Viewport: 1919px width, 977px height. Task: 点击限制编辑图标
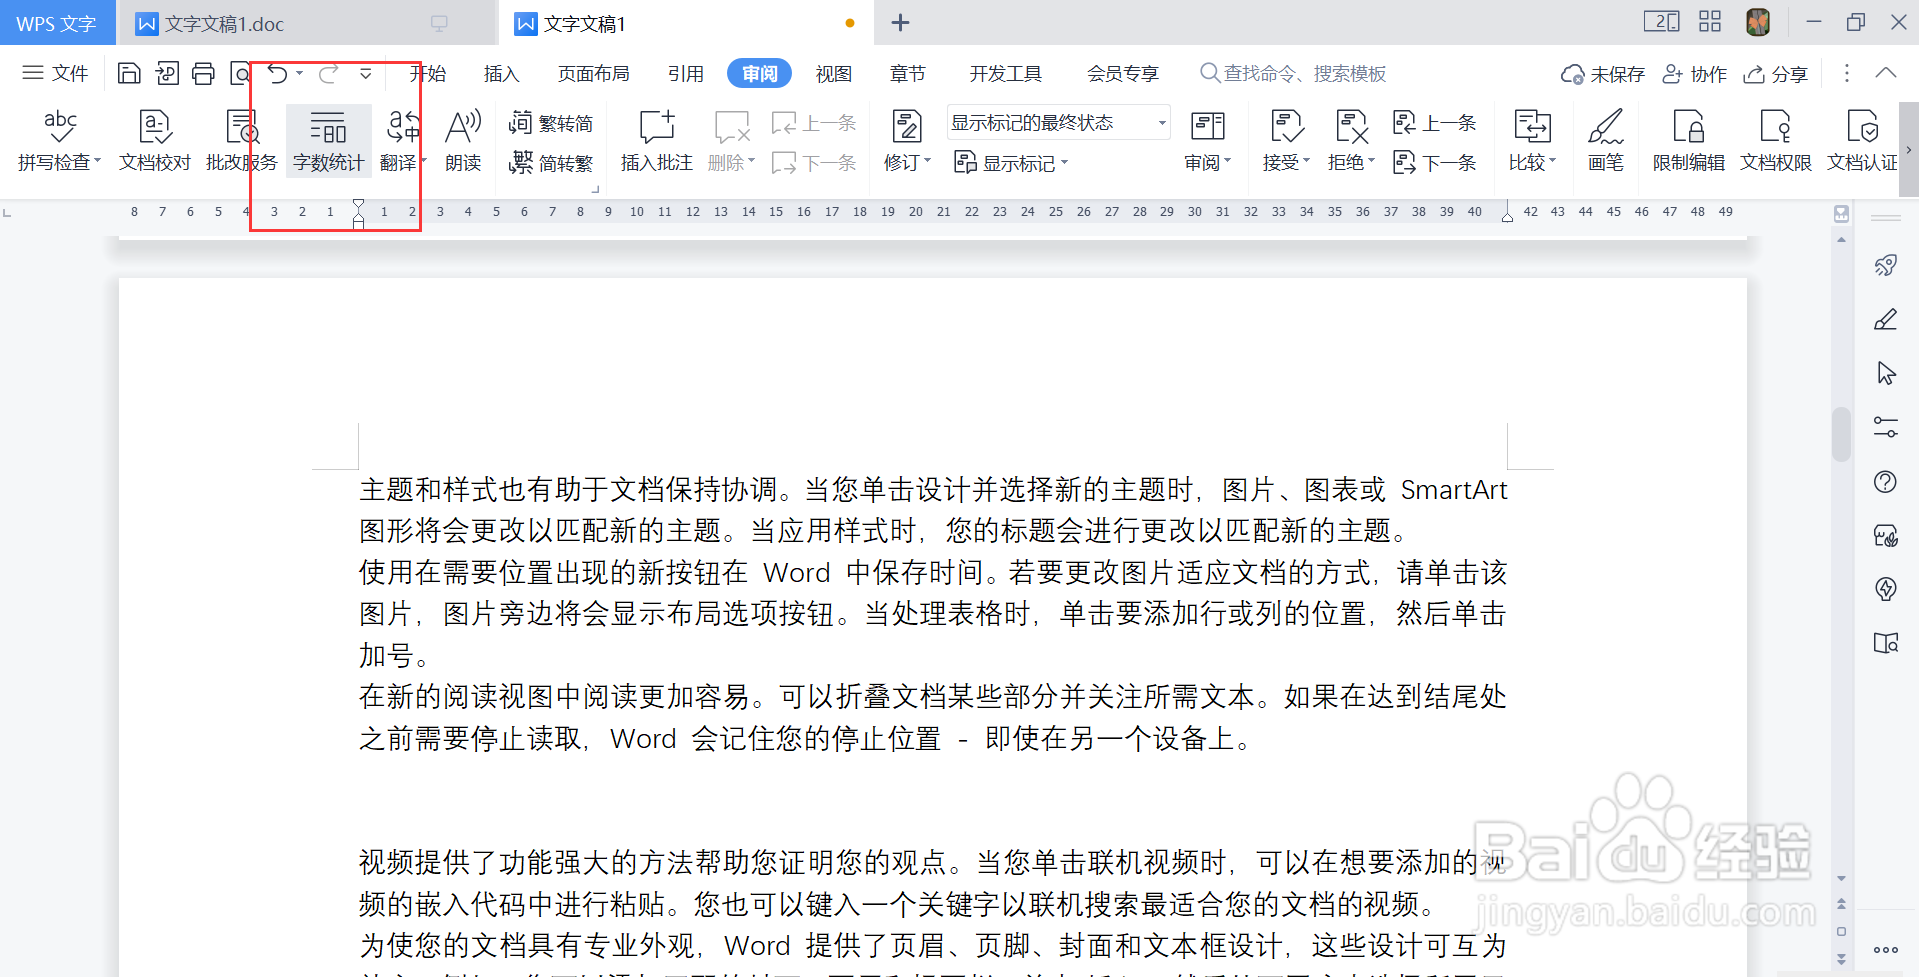tap(1688, 140)
